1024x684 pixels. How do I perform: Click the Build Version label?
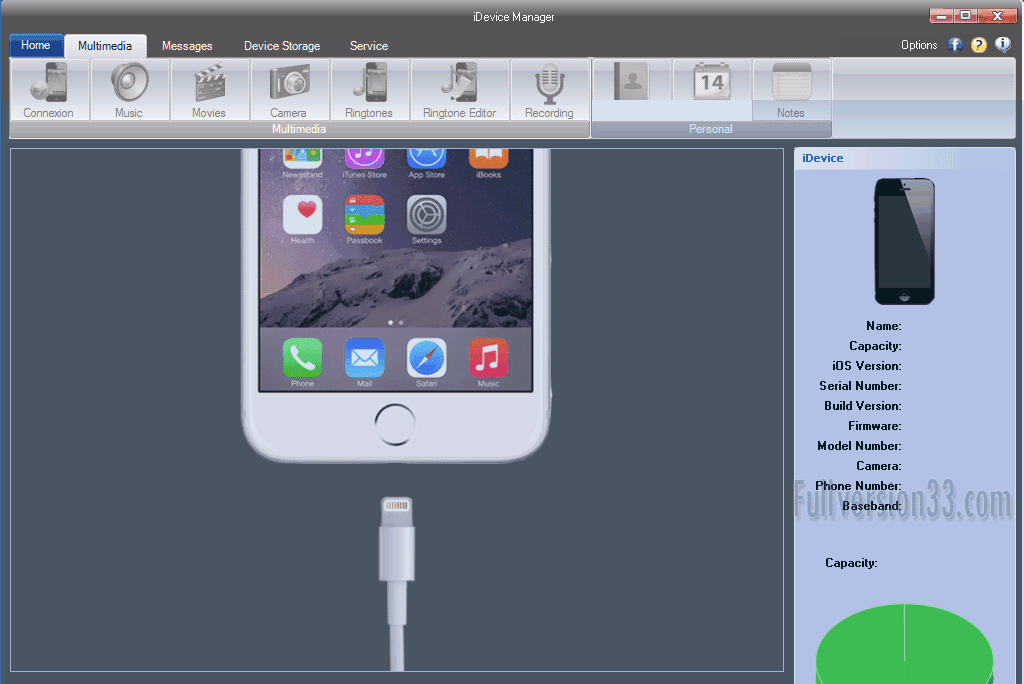click(863, 406)
